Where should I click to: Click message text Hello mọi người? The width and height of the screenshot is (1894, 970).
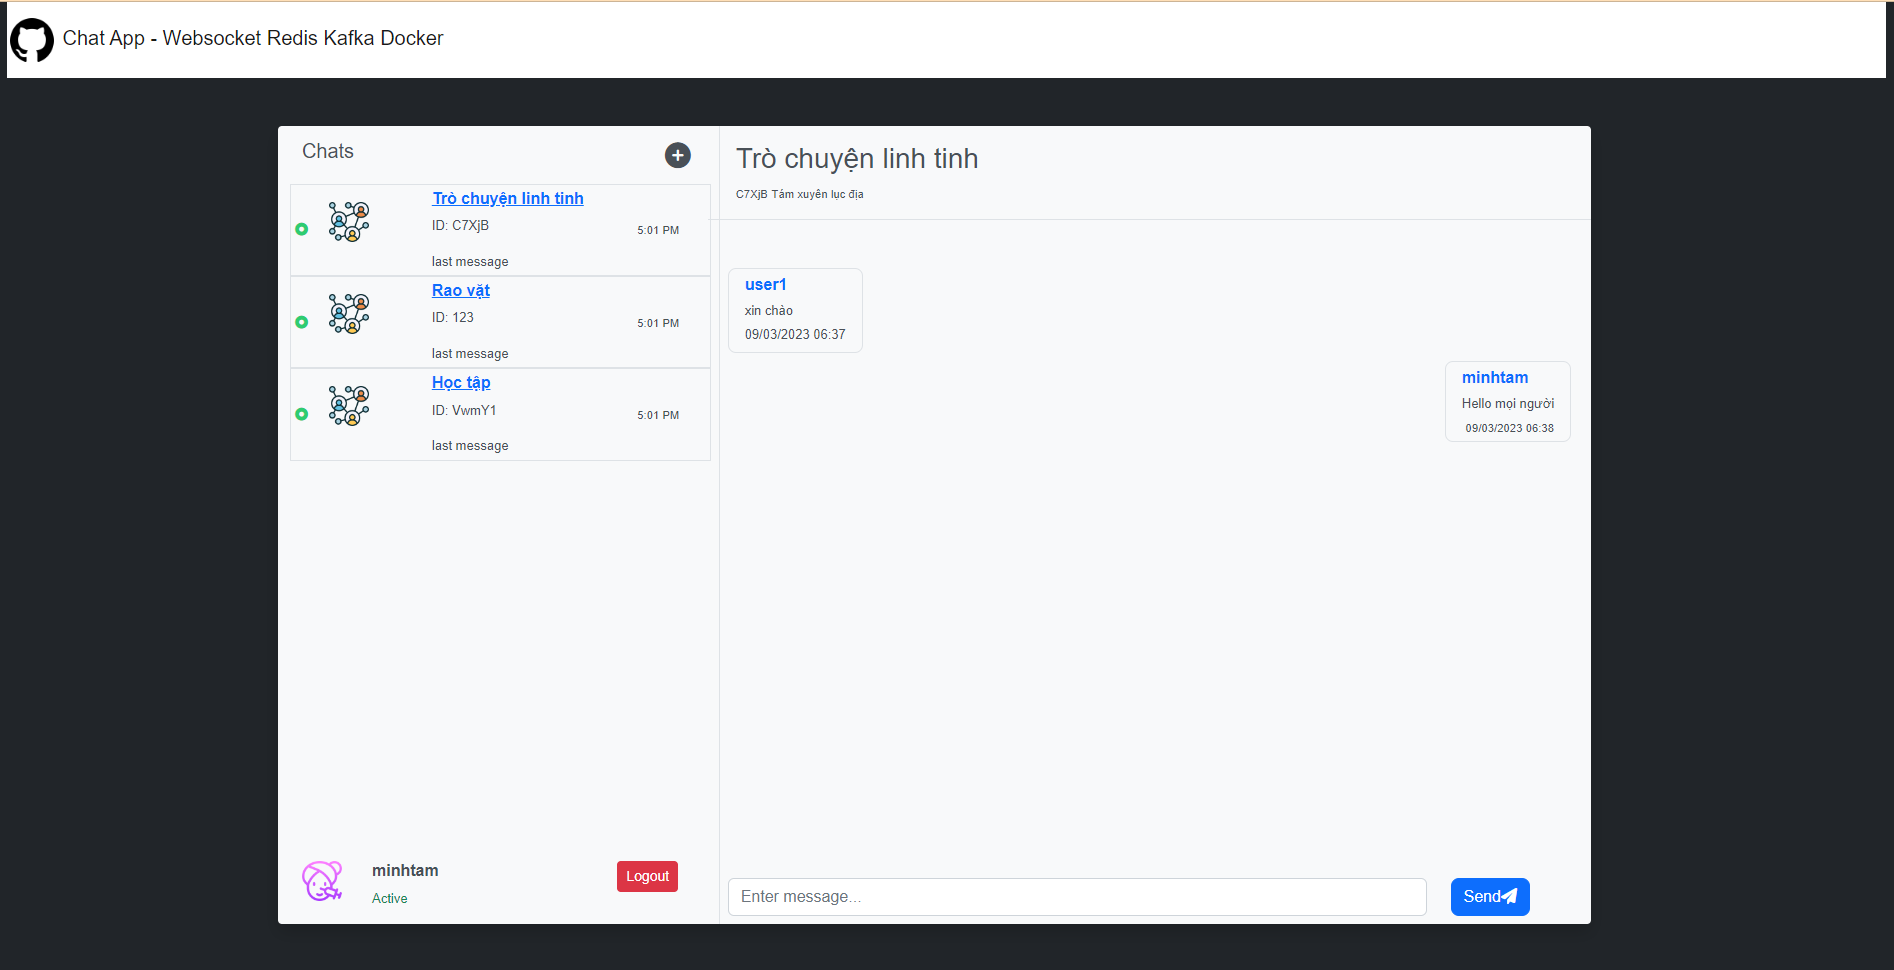(1508, 404)
